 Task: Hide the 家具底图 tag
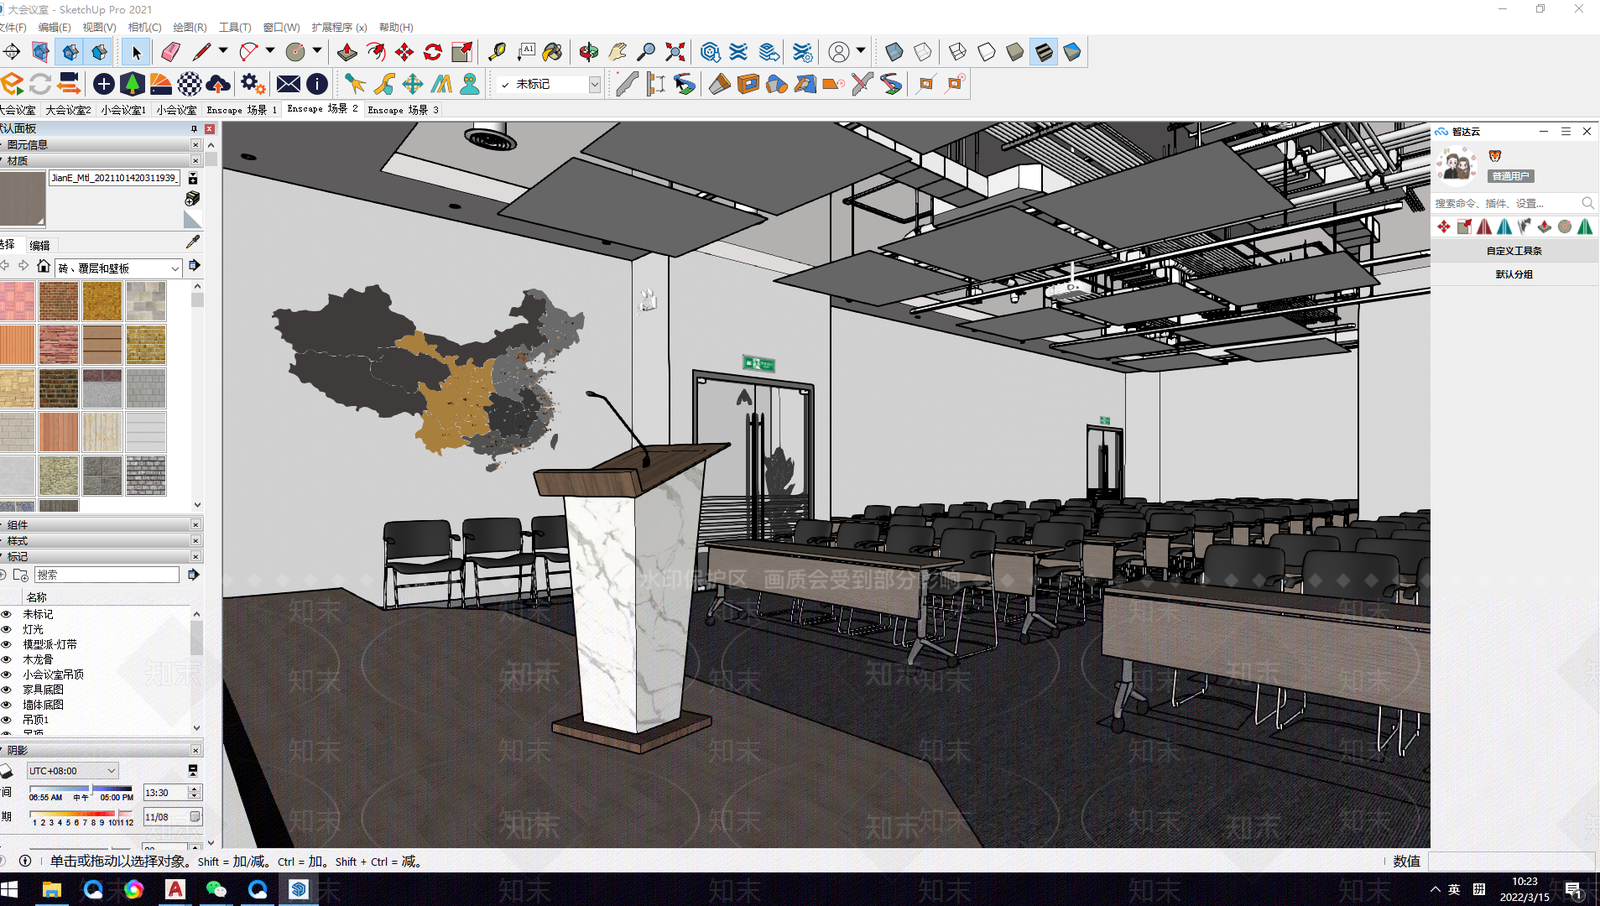[x=6, y=689]
